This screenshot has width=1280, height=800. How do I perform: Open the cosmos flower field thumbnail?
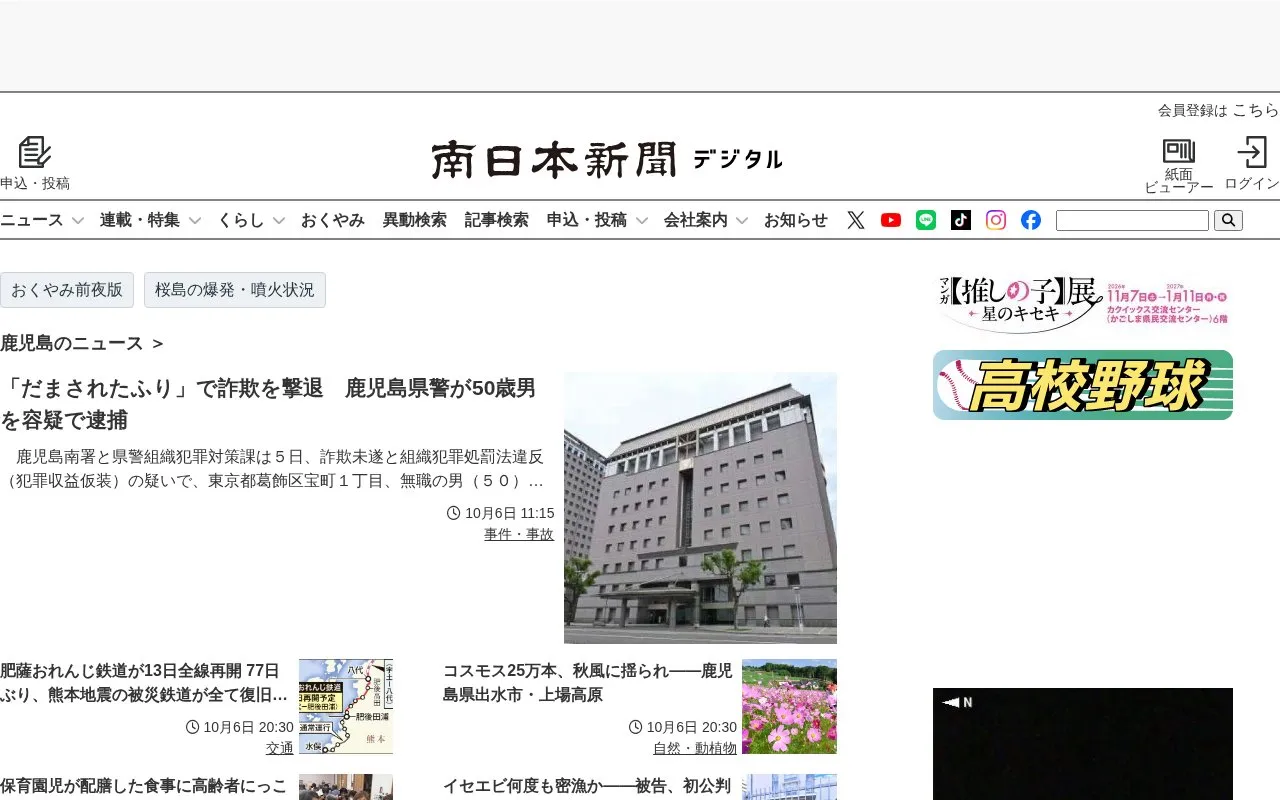(x=789, y=706)
